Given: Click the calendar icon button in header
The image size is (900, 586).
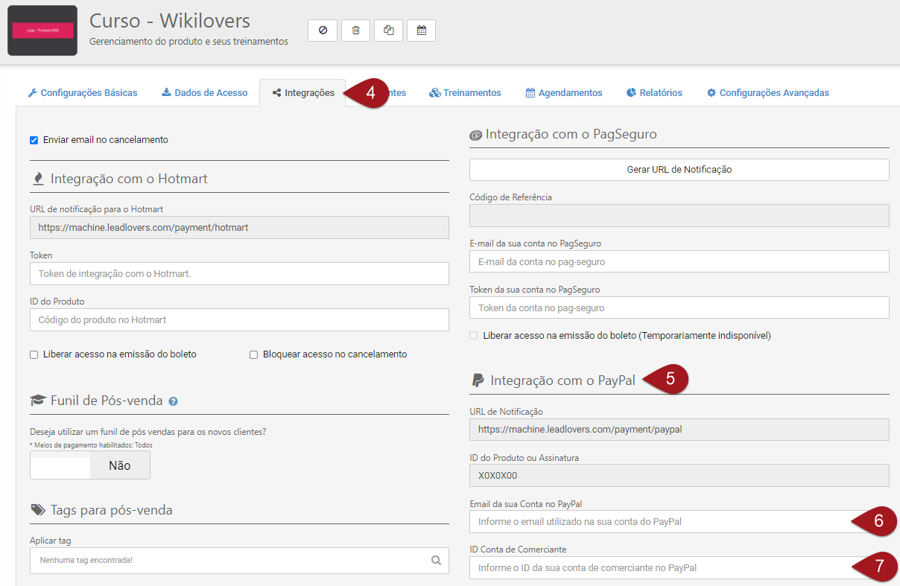Looking at the screenshot, I should 421,30.
